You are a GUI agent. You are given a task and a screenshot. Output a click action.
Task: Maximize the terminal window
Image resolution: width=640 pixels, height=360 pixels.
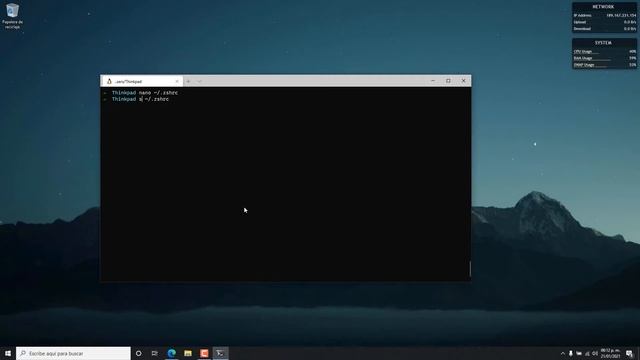pos(448,81)
